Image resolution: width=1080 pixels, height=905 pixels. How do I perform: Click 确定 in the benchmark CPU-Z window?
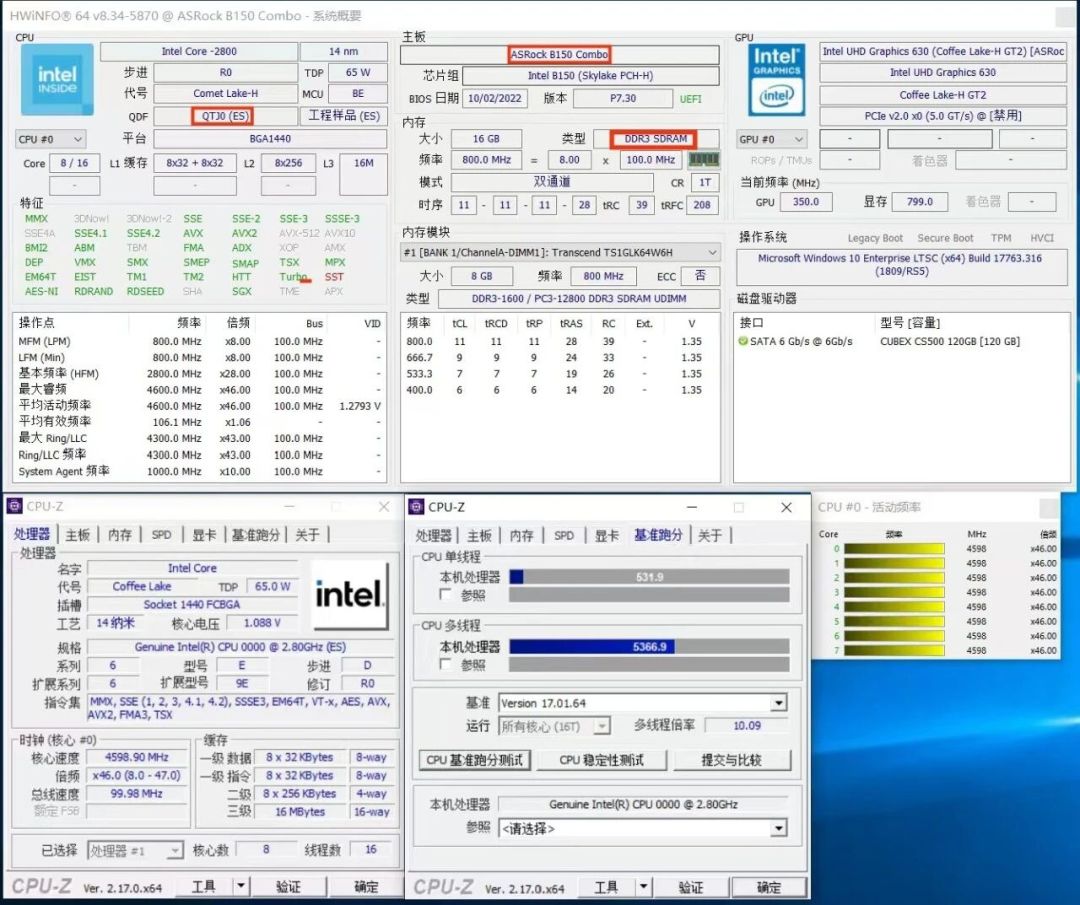[768, 887]
